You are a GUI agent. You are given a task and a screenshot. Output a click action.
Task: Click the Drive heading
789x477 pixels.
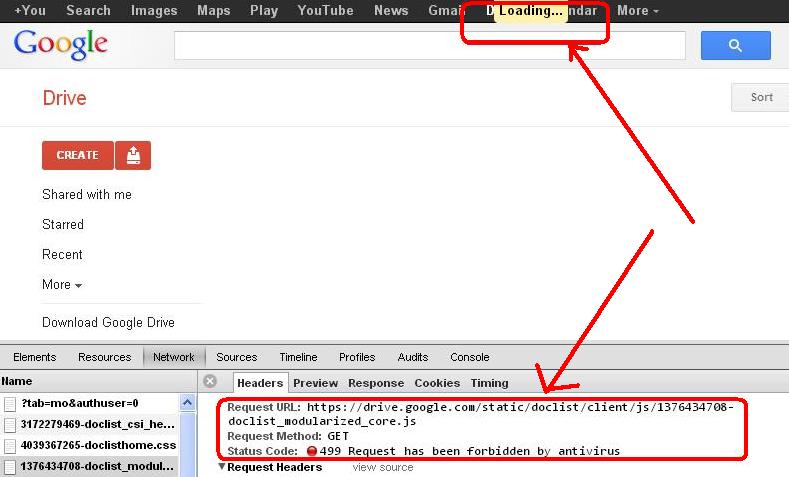tap(64, 98)
